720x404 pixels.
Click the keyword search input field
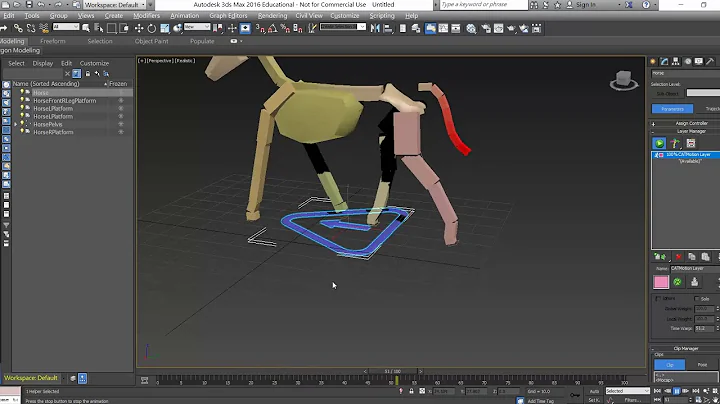point(484,5)
